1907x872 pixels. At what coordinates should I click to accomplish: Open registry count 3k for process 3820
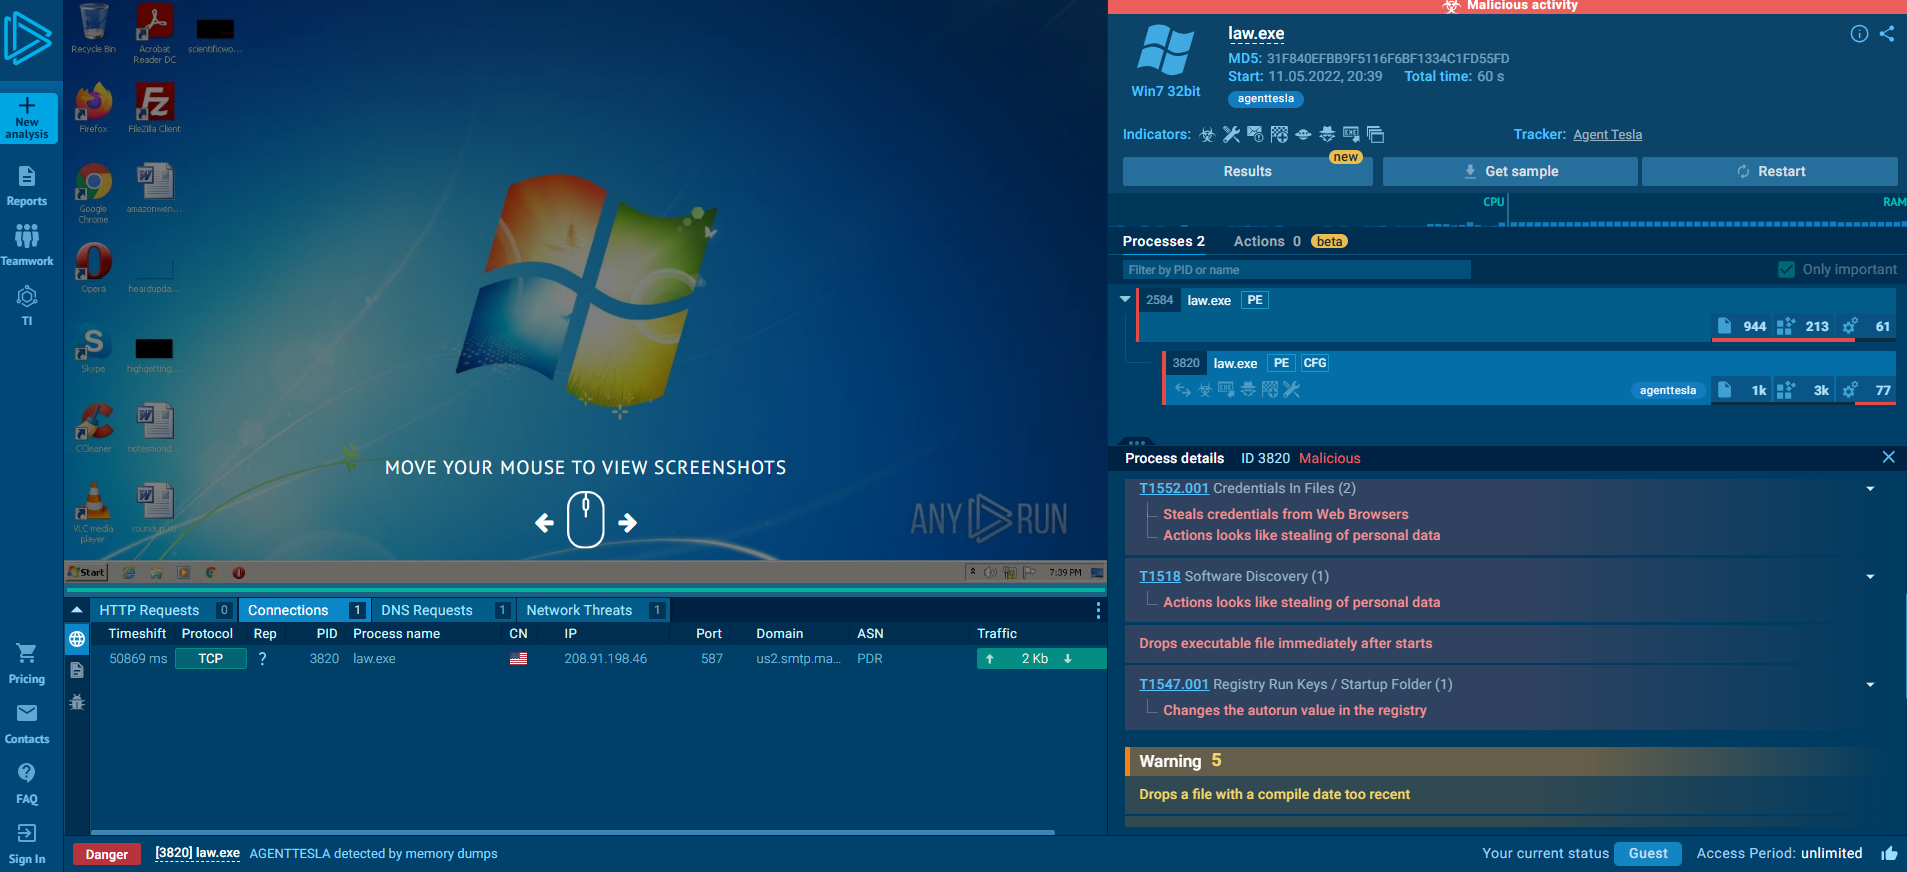pos(1804,390)
